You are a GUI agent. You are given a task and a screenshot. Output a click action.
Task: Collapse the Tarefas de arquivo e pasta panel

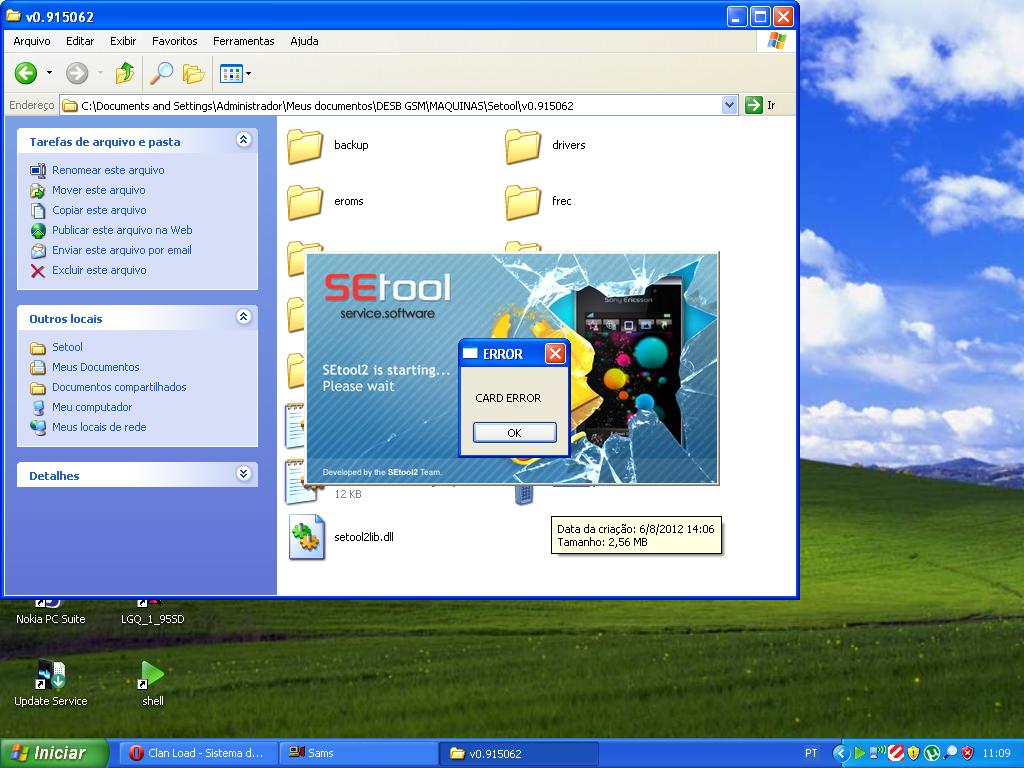(x=244, y=140)
